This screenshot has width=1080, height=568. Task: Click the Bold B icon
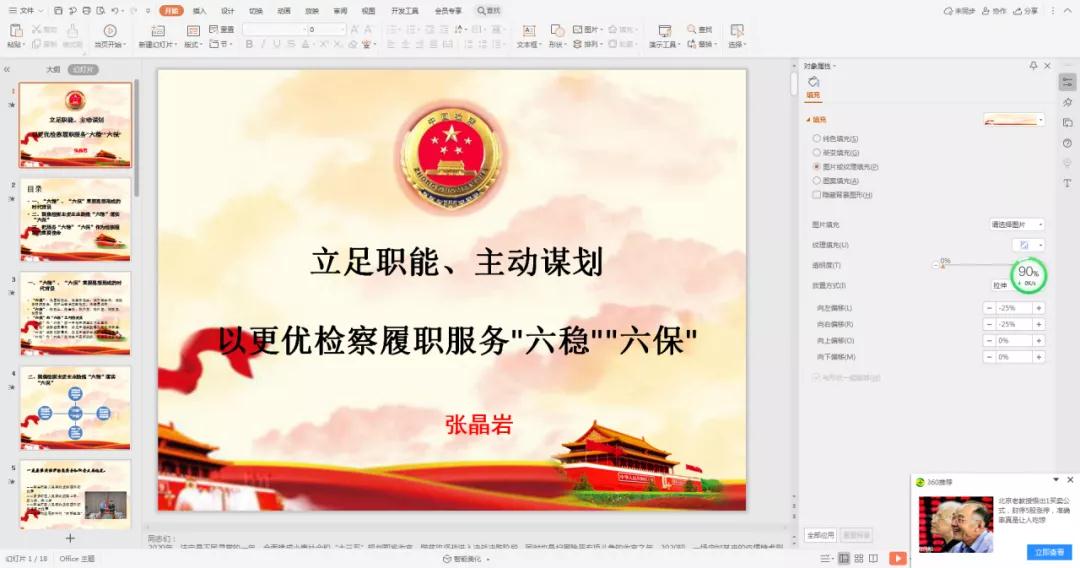point(249,44)
